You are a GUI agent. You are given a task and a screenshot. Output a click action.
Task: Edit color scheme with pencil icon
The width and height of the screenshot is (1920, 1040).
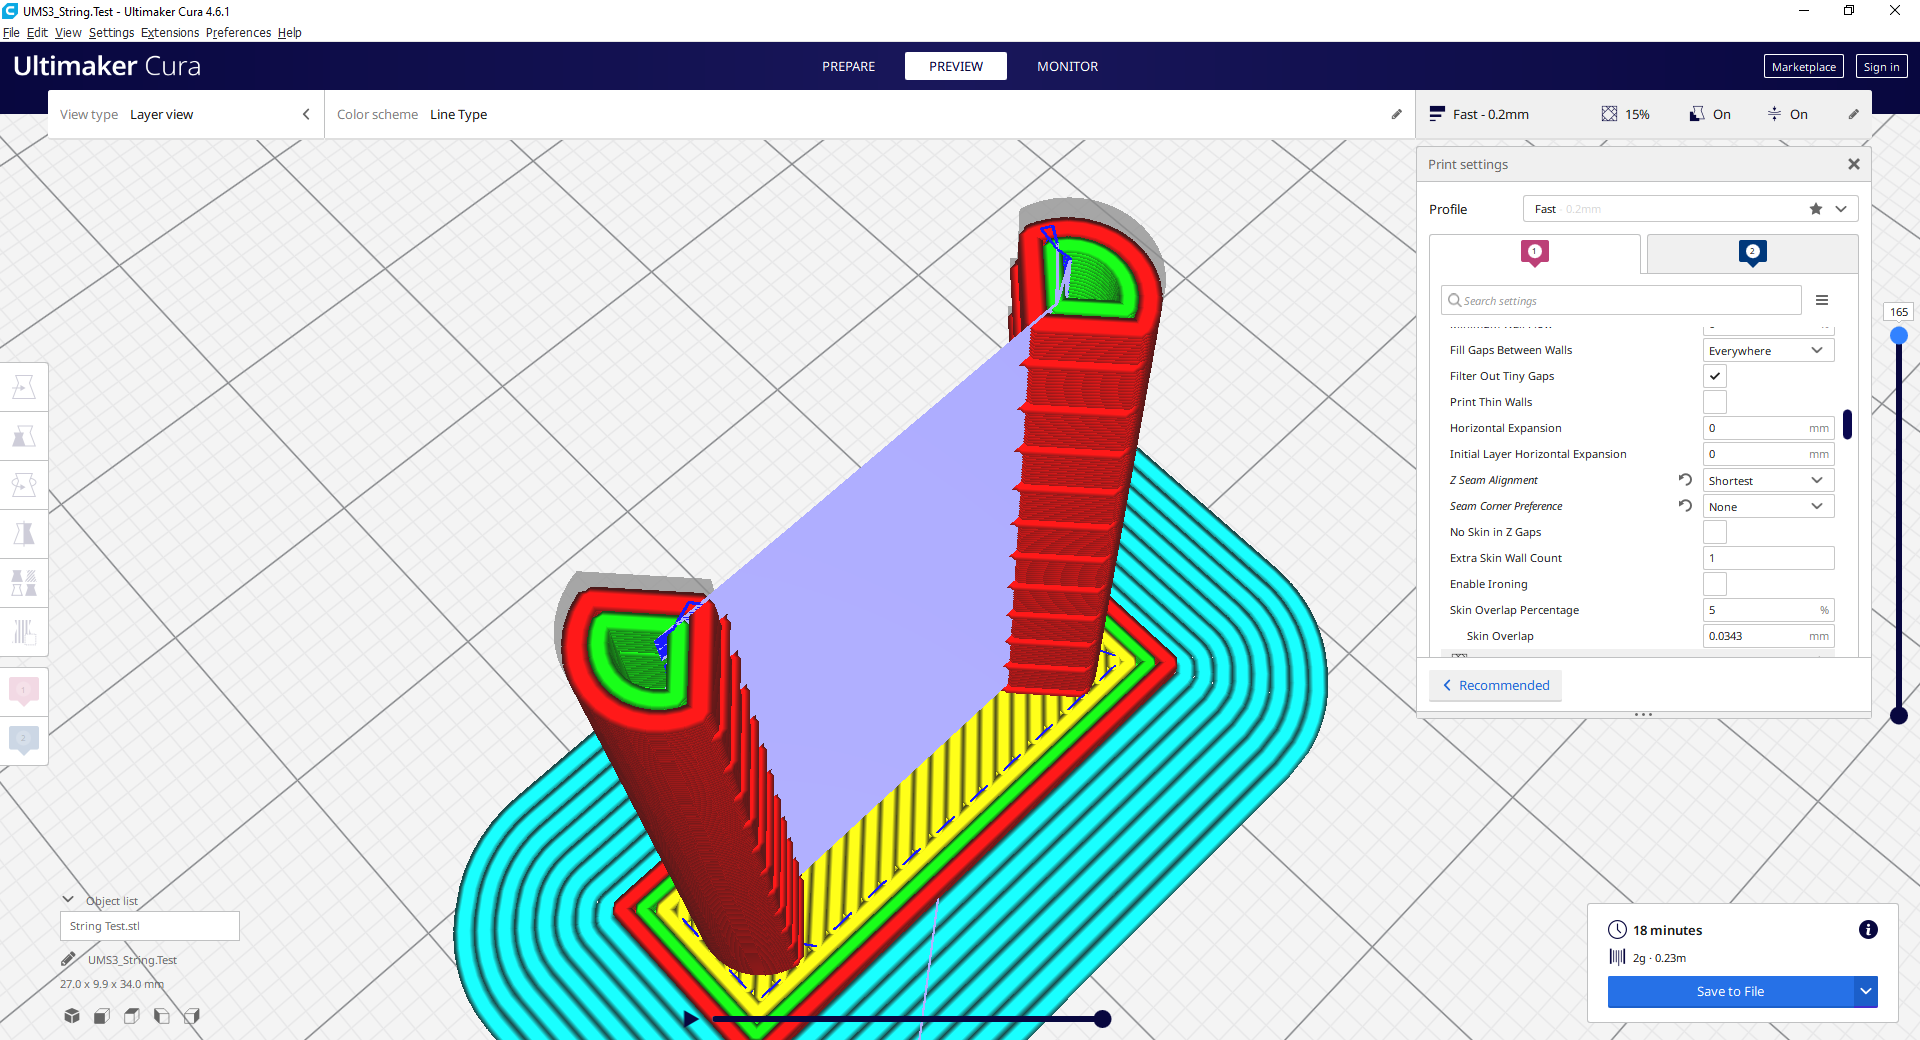pos(1396,114)
